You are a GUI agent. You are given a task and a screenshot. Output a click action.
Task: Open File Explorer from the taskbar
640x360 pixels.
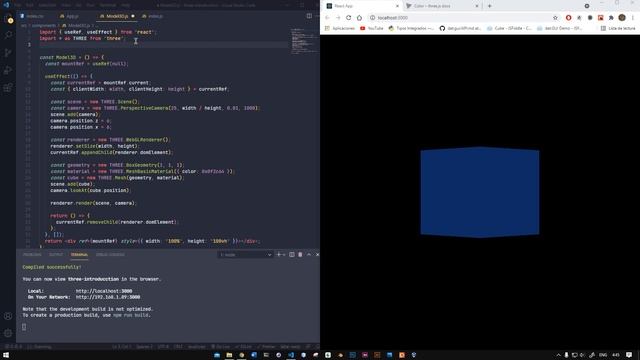click(x=229, y=355)
